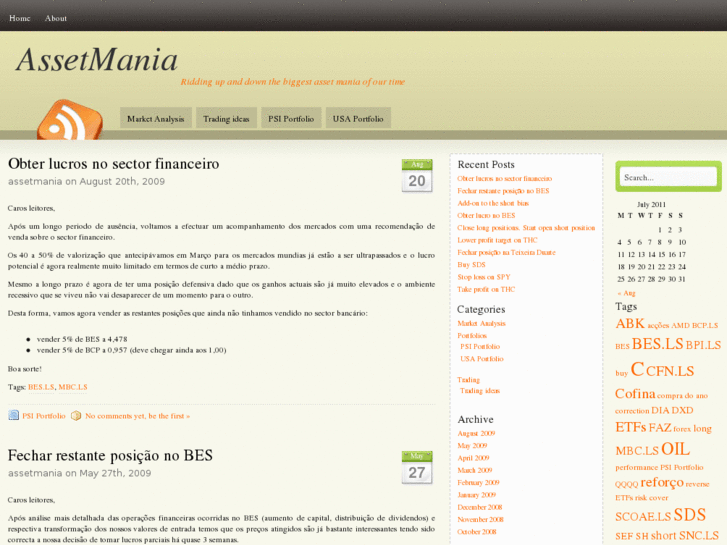Open recent post 'Buy SDS'

click(x=471, y=264)
